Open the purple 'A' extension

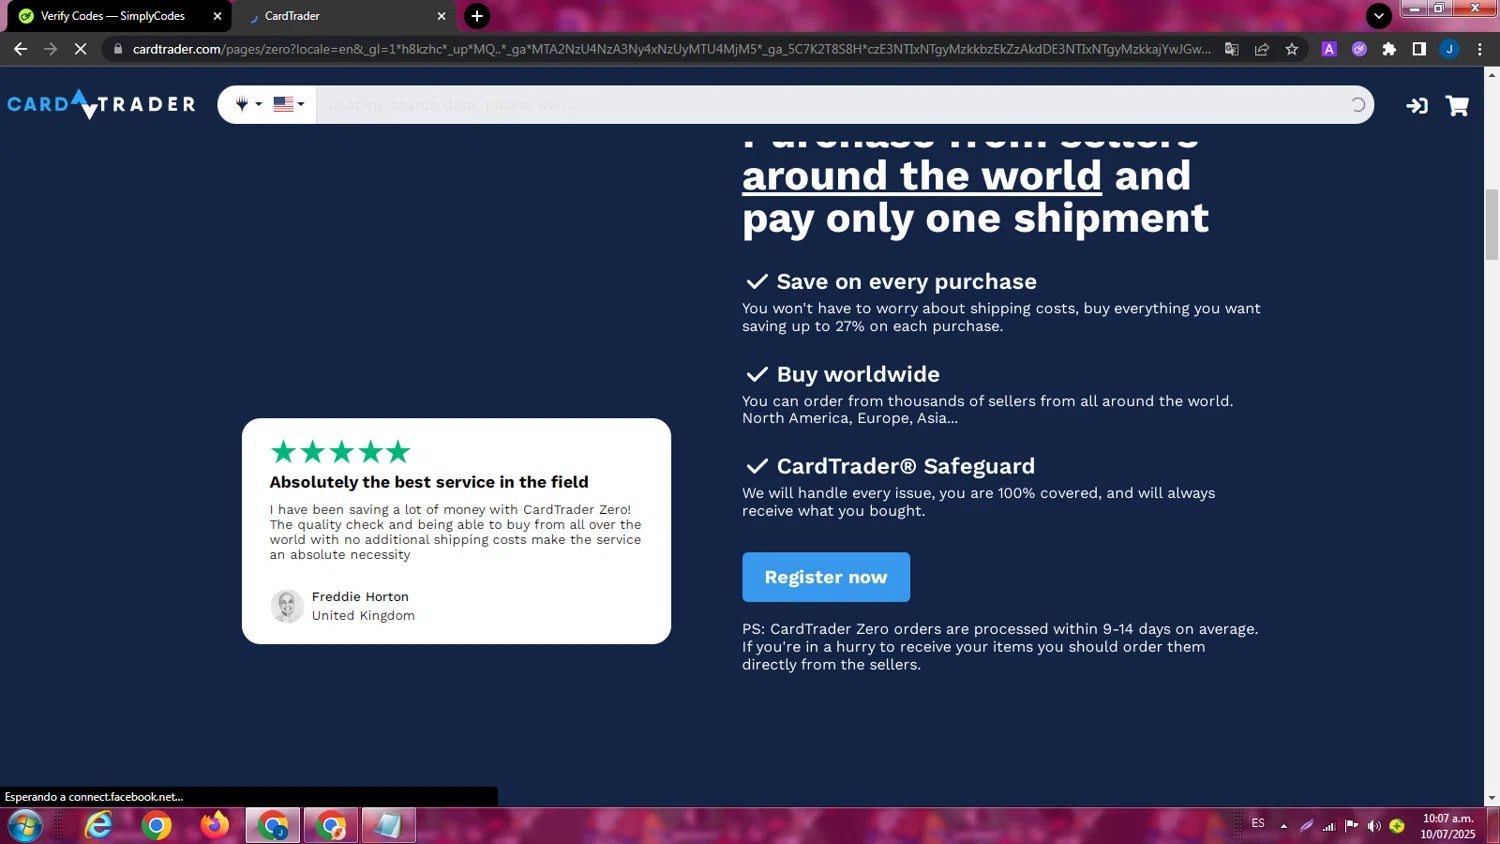pos(1329,49)
